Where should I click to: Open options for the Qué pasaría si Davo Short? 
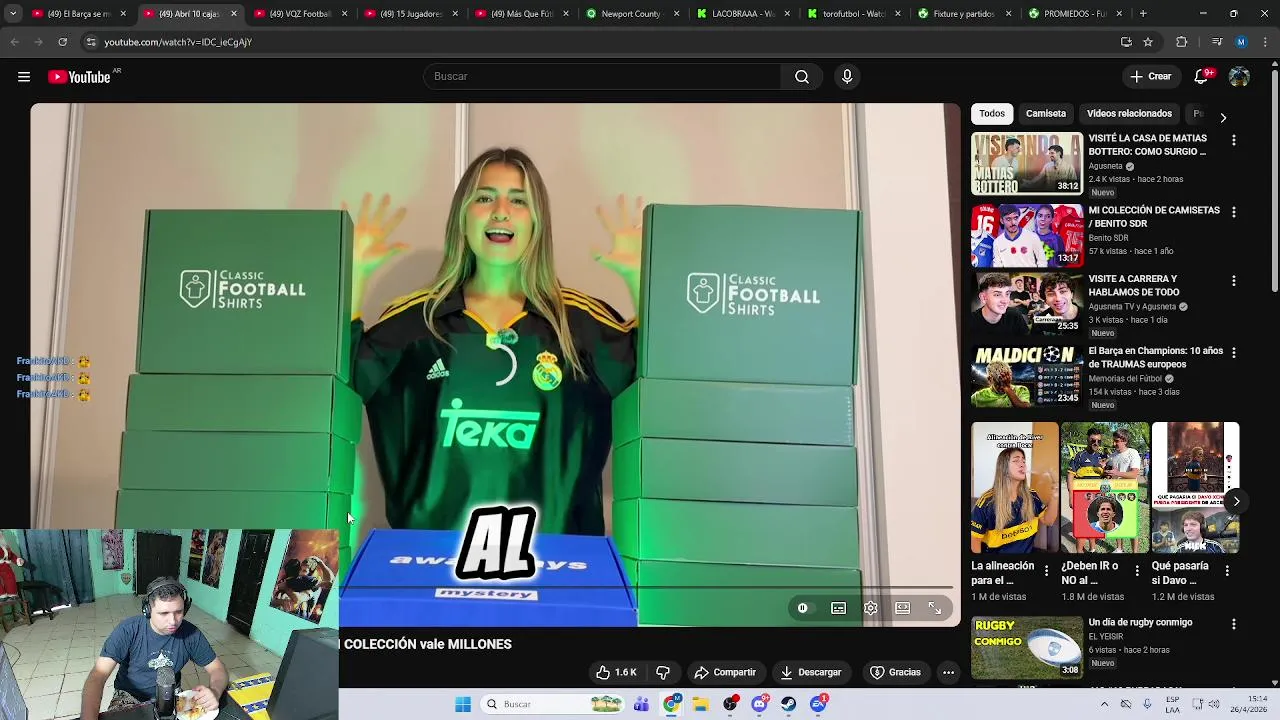click(1227, 570)
